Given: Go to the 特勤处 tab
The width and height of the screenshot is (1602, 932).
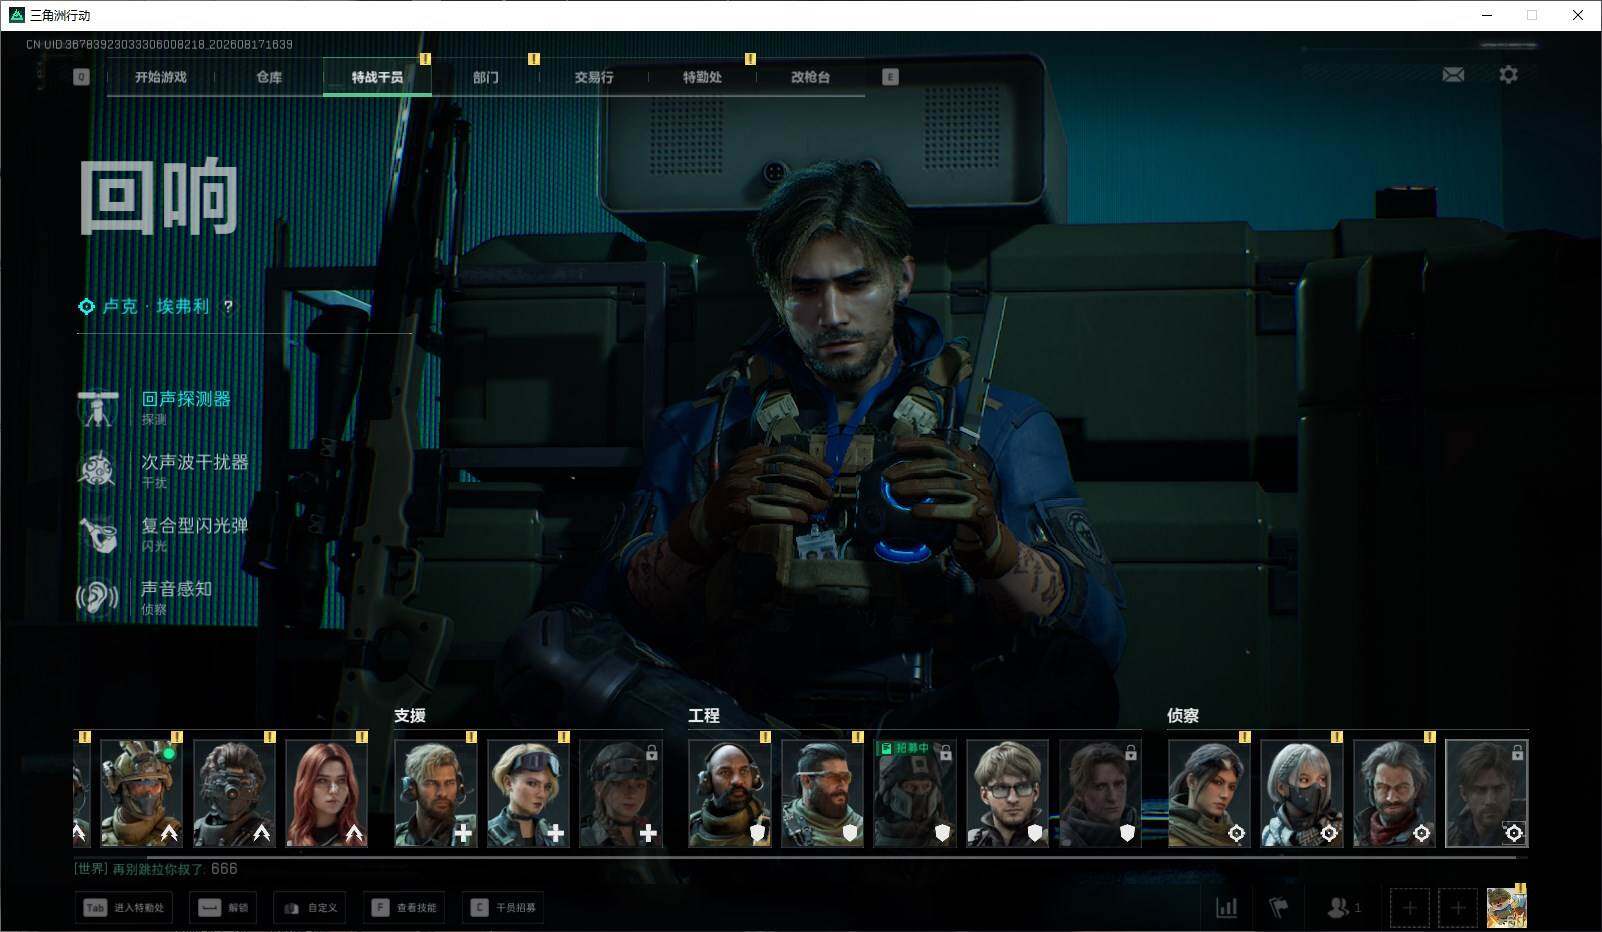Looking at the screenshot, I should point(702,77).
